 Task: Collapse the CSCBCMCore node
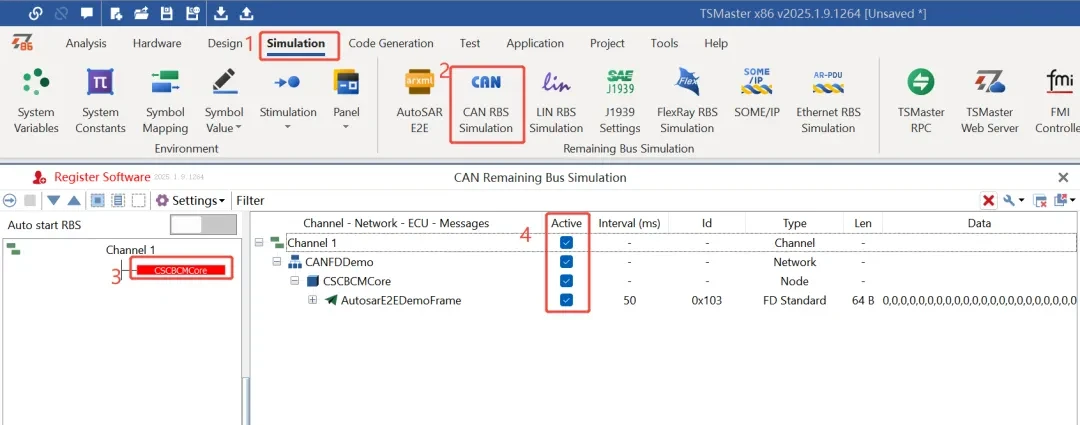pos(295,281)
